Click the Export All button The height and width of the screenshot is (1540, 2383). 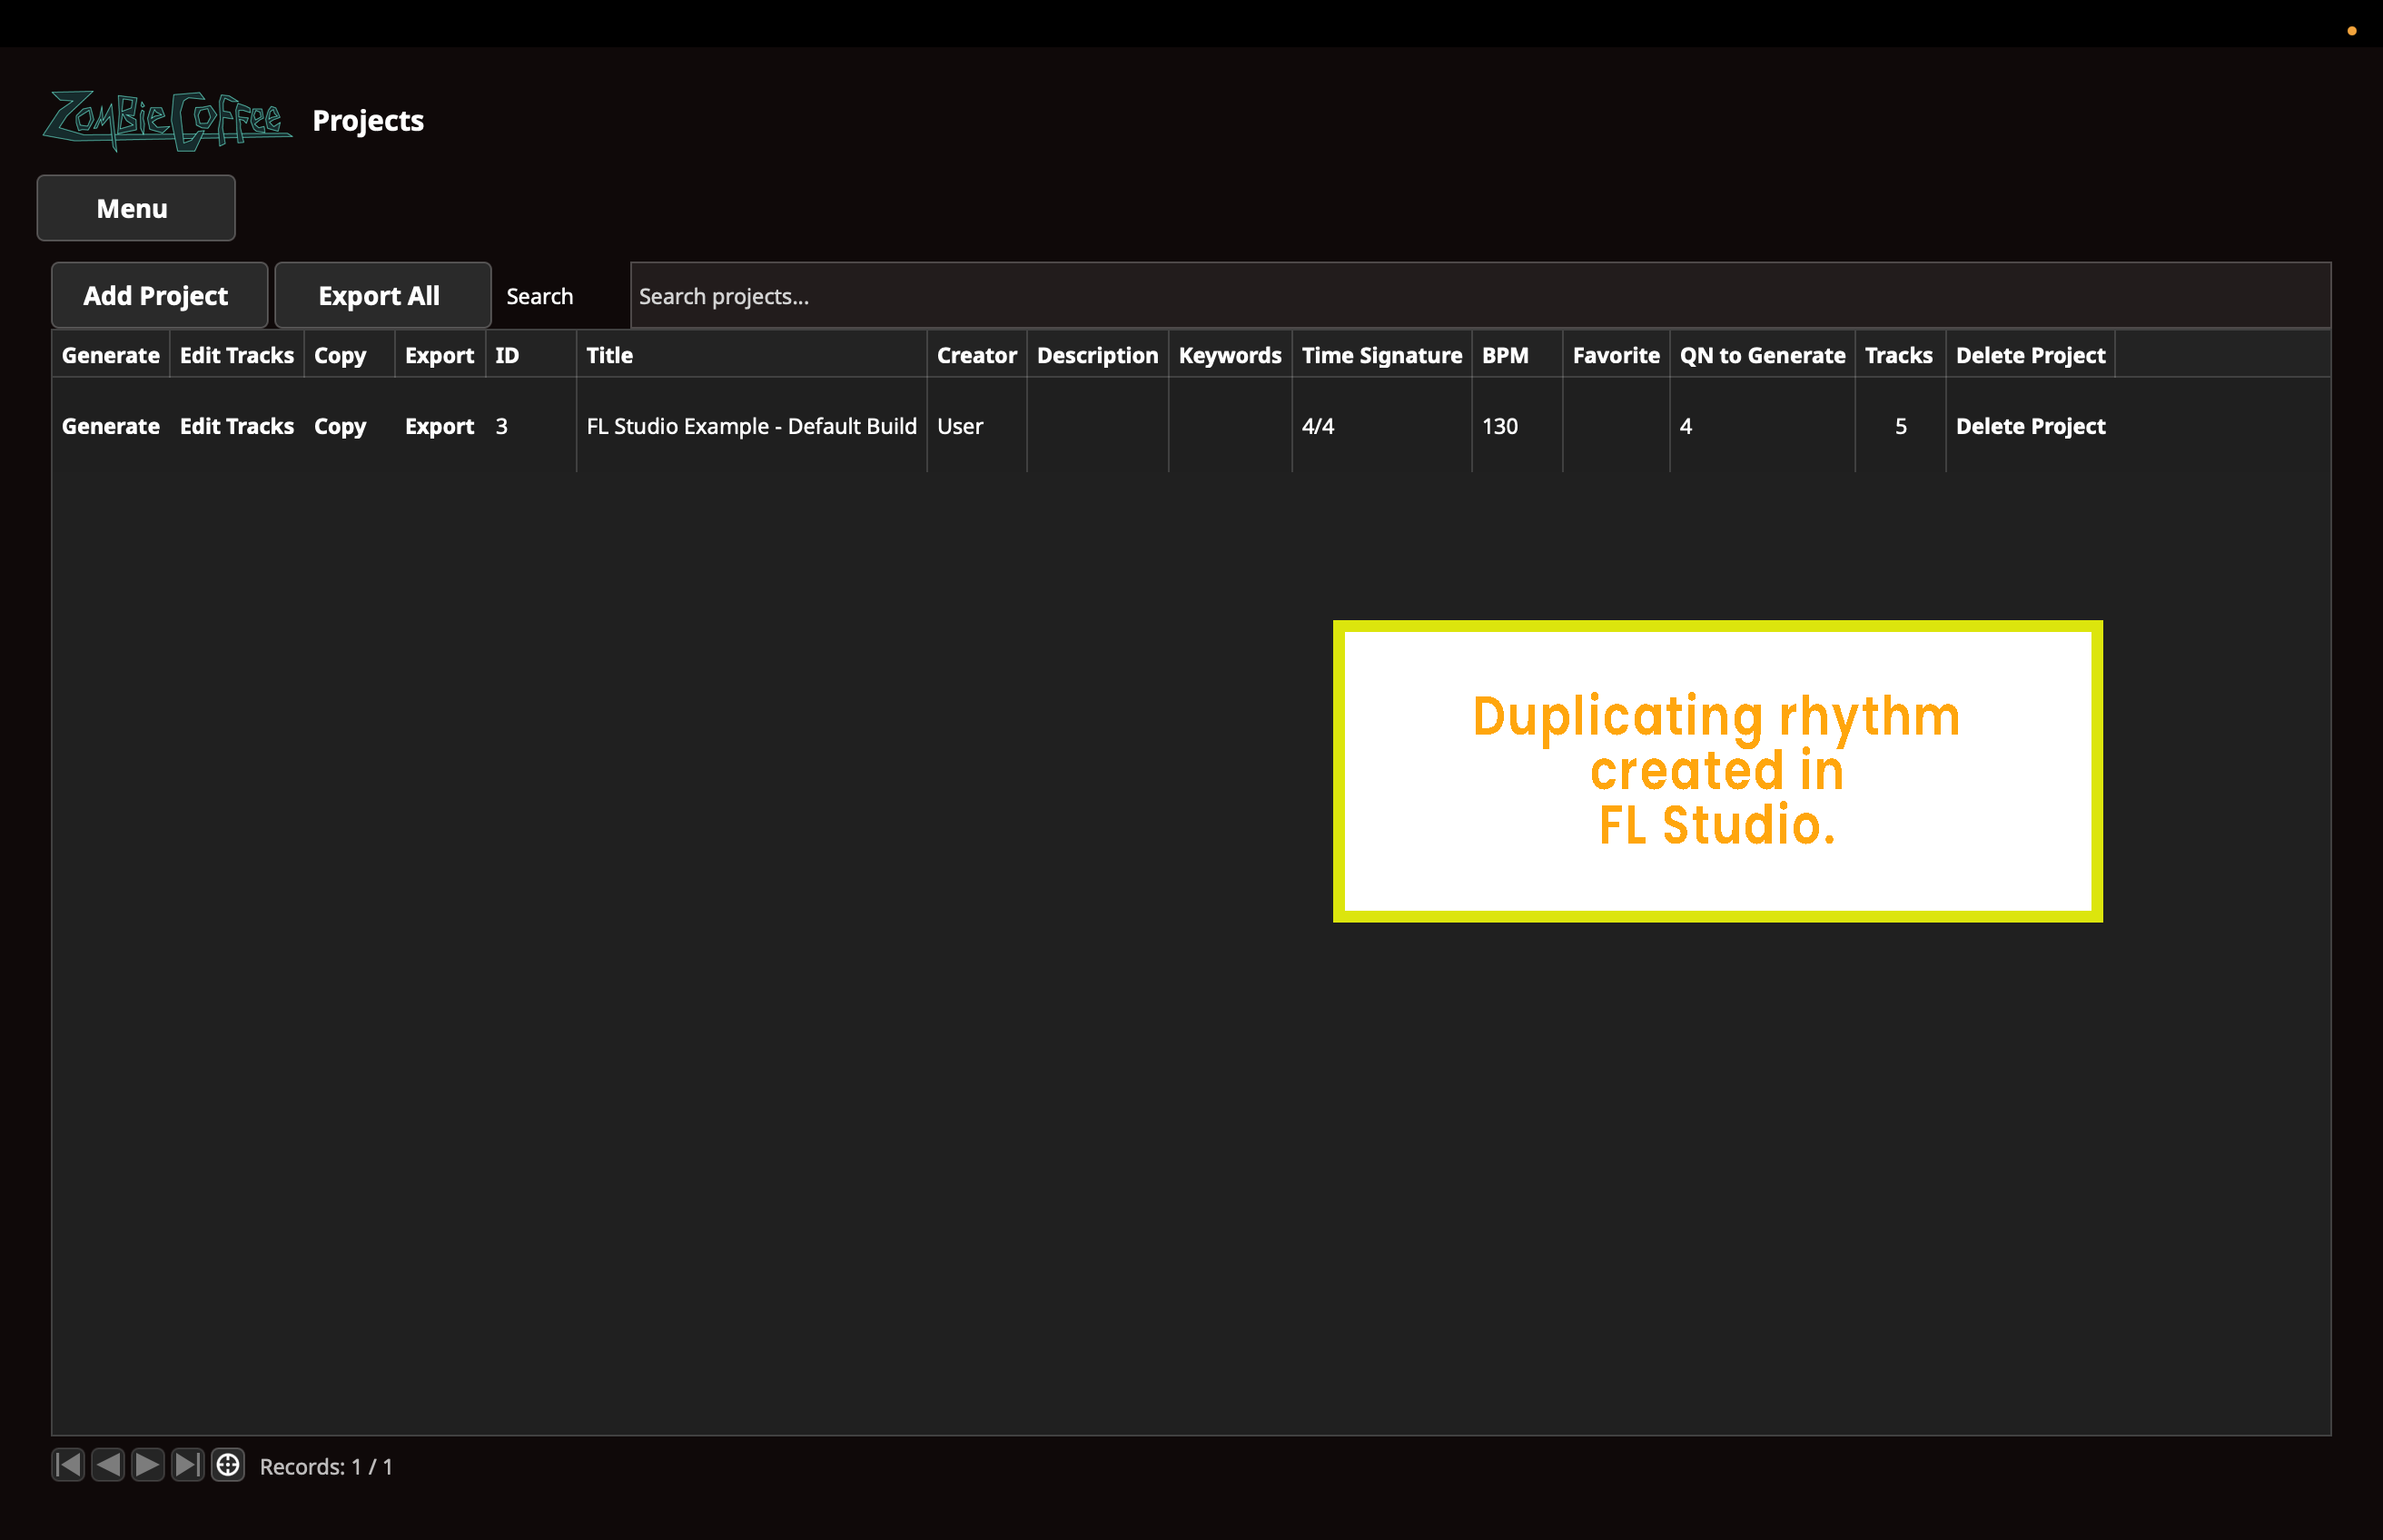383,295
